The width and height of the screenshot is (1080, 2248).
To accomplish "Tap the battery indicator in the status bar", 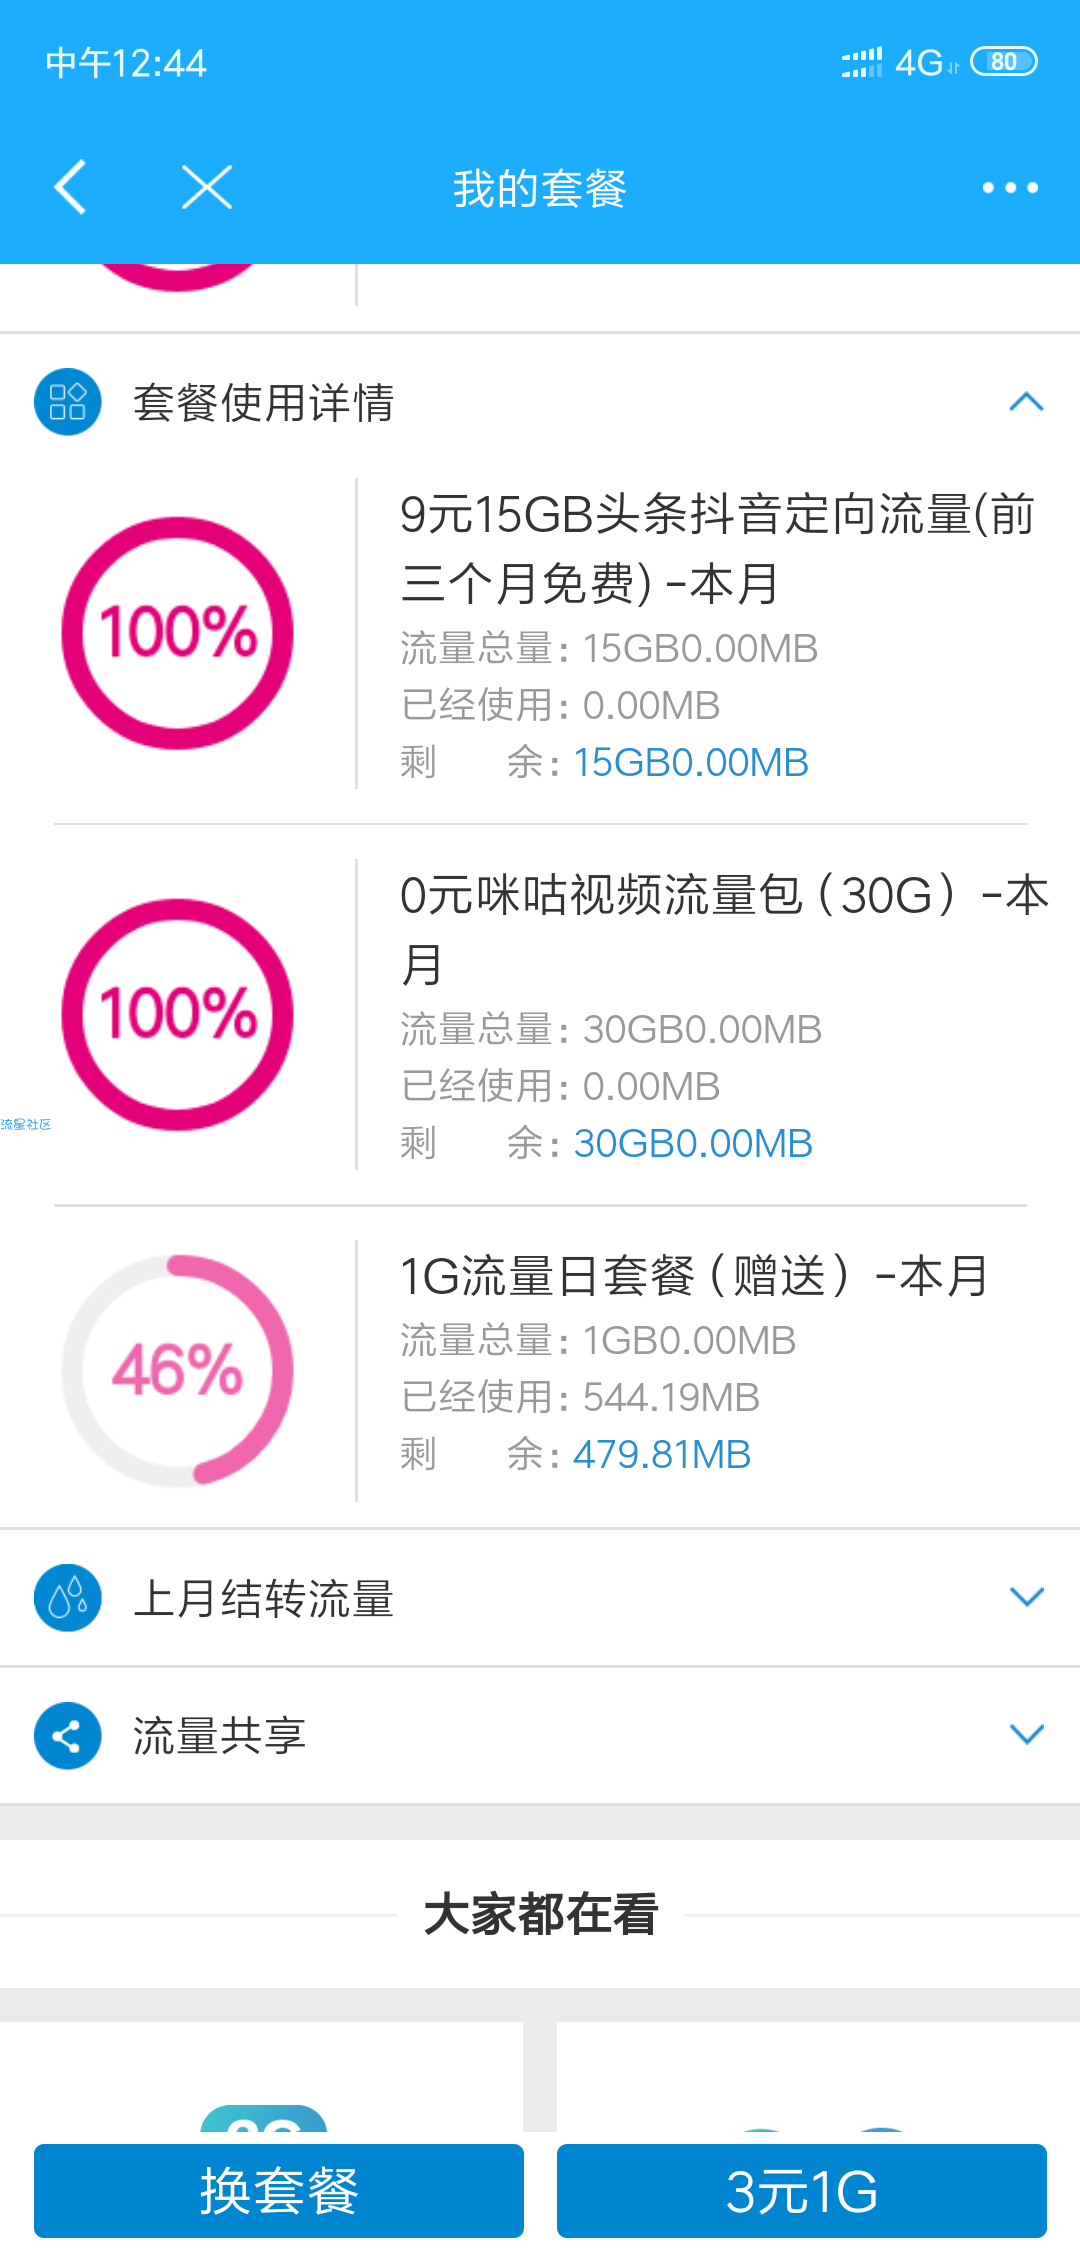I will (x=1004, y=62).
